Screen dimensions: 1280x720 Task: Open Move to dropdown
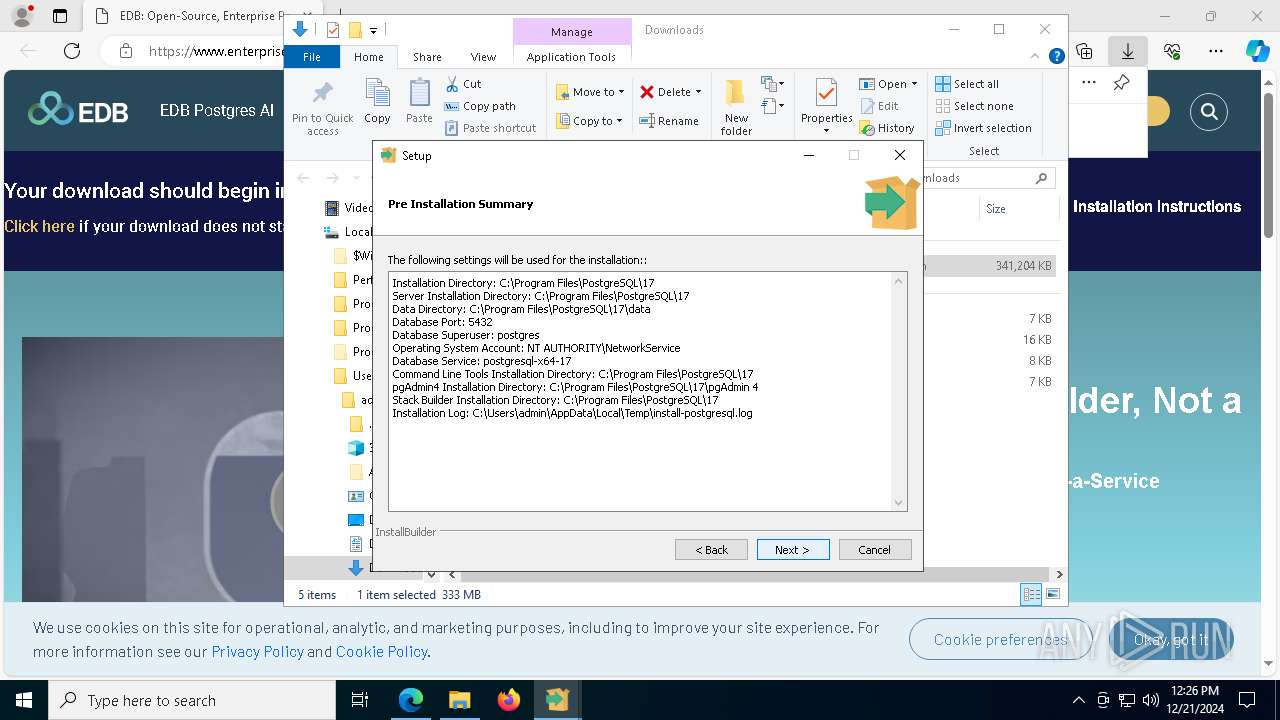tap(590, 92)
